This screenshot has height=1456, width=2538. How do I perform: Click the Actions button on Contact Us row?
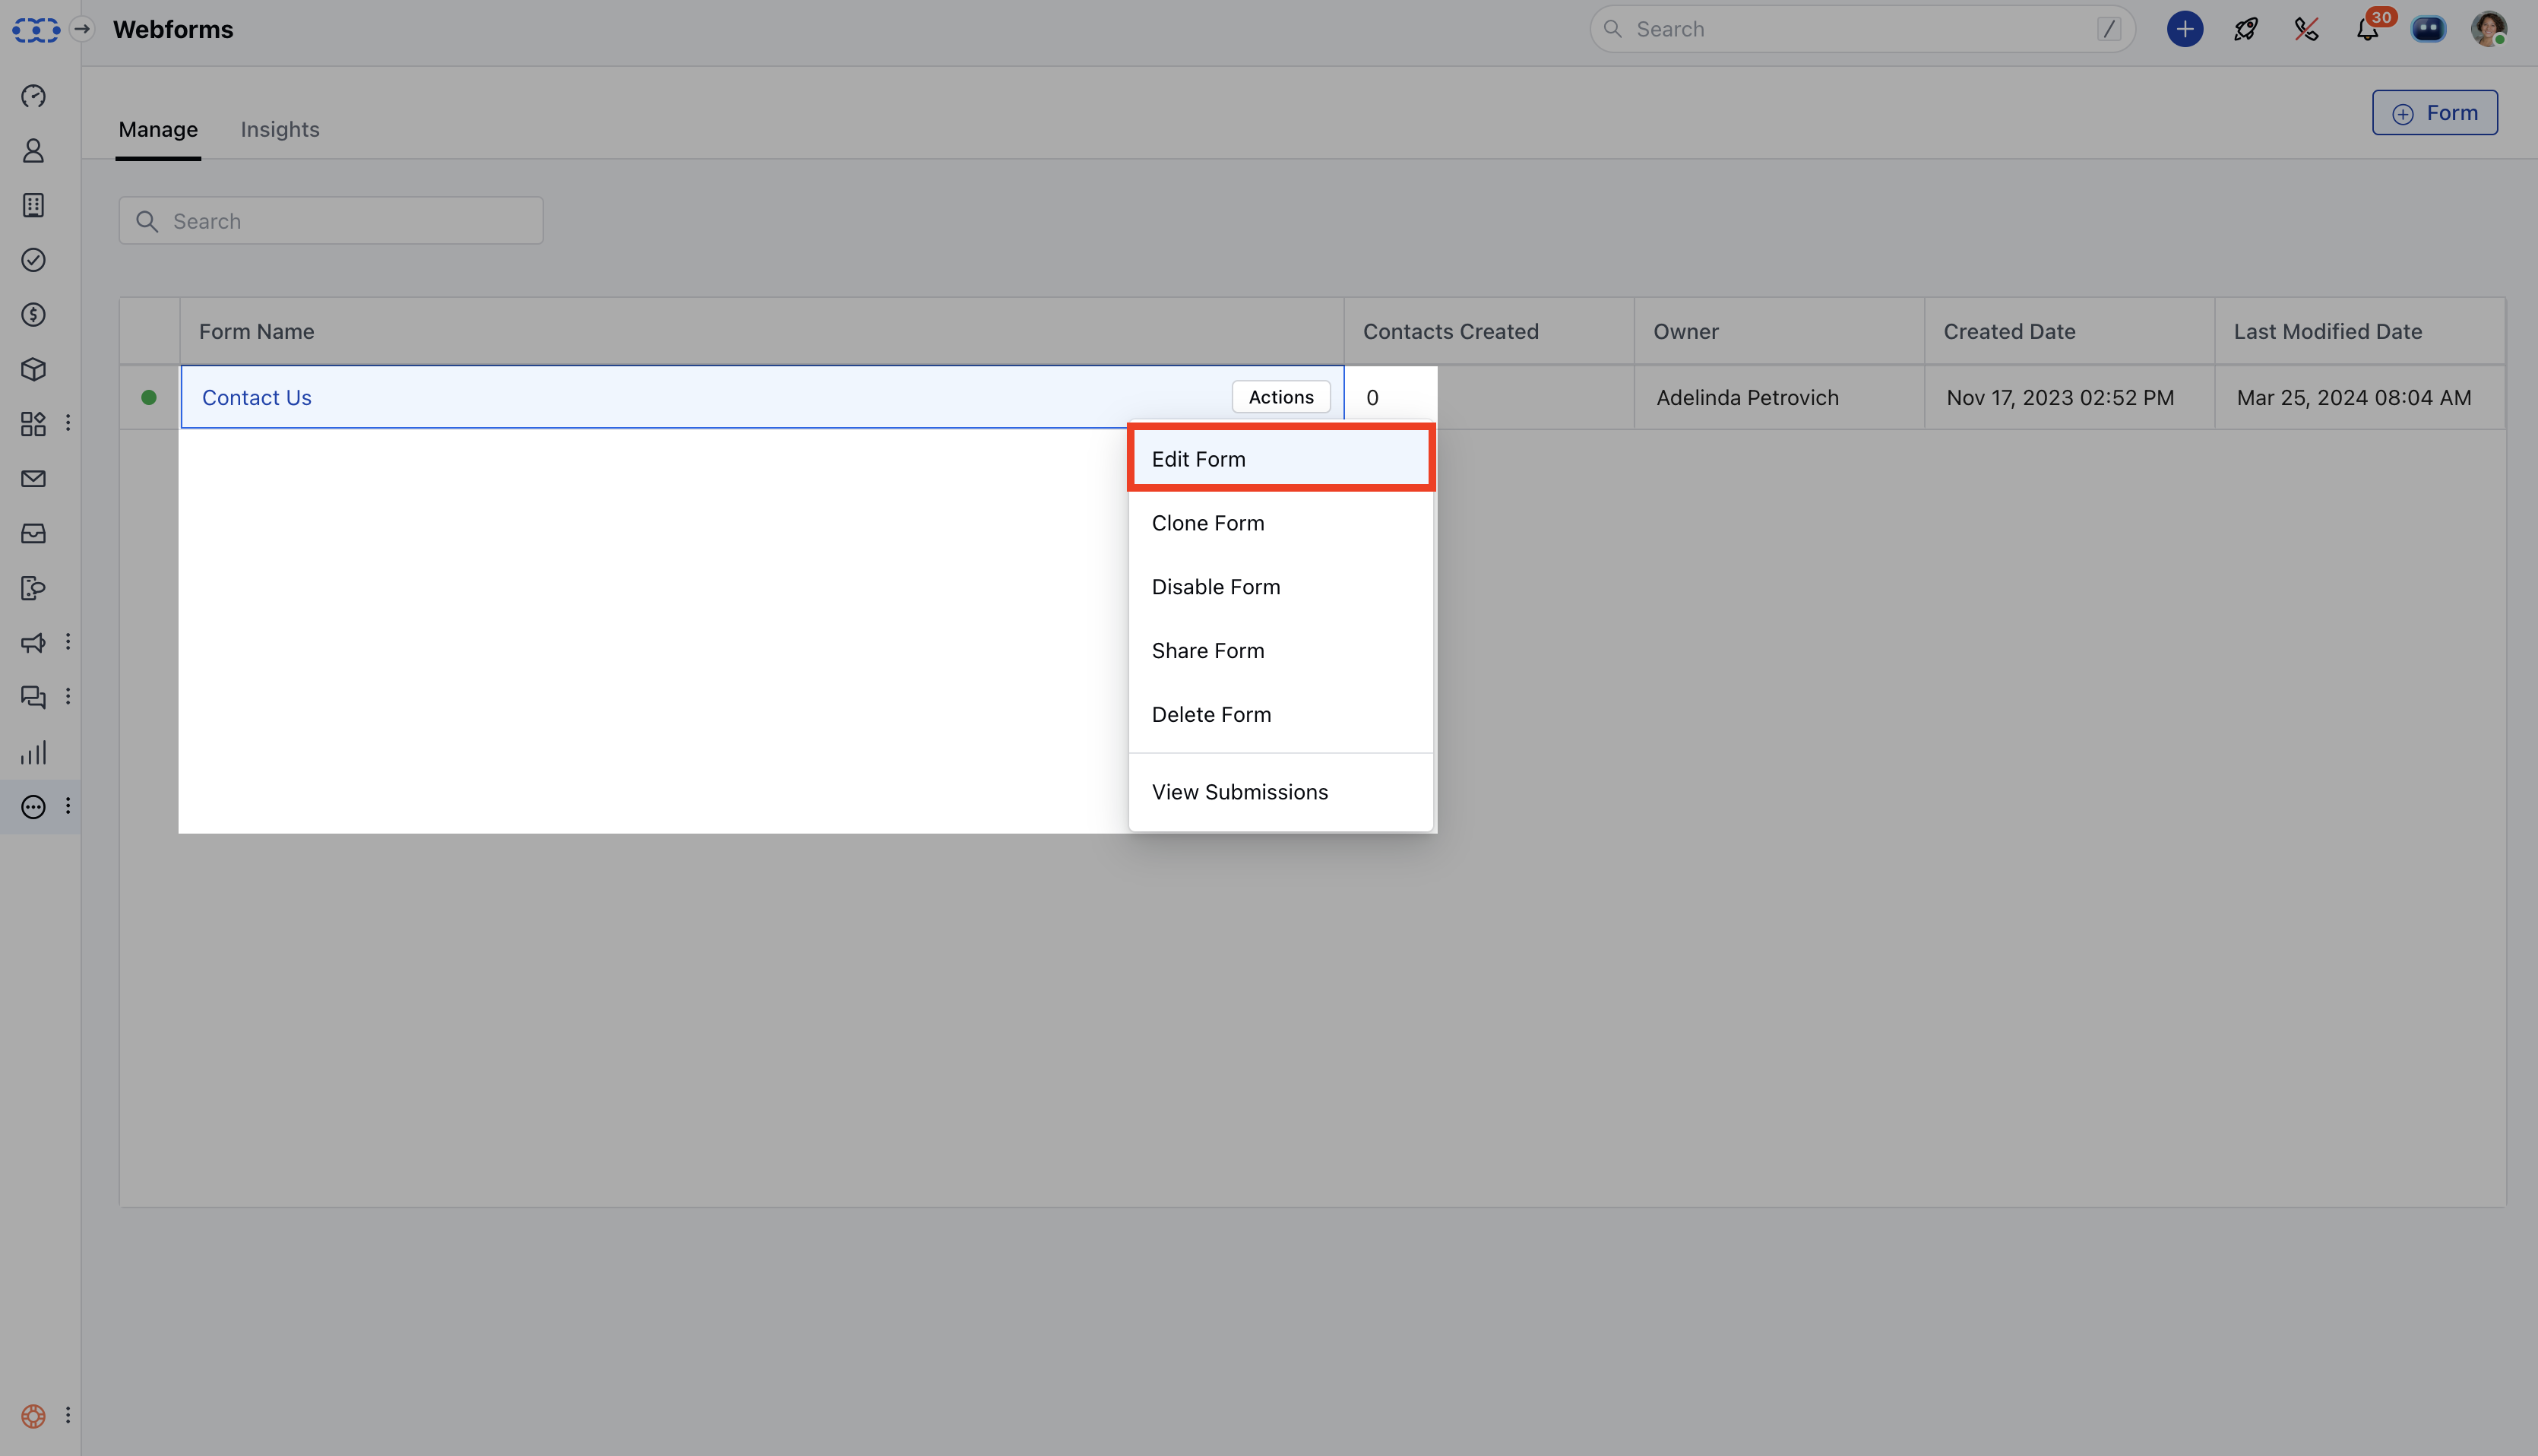(x=1281, y=397)
